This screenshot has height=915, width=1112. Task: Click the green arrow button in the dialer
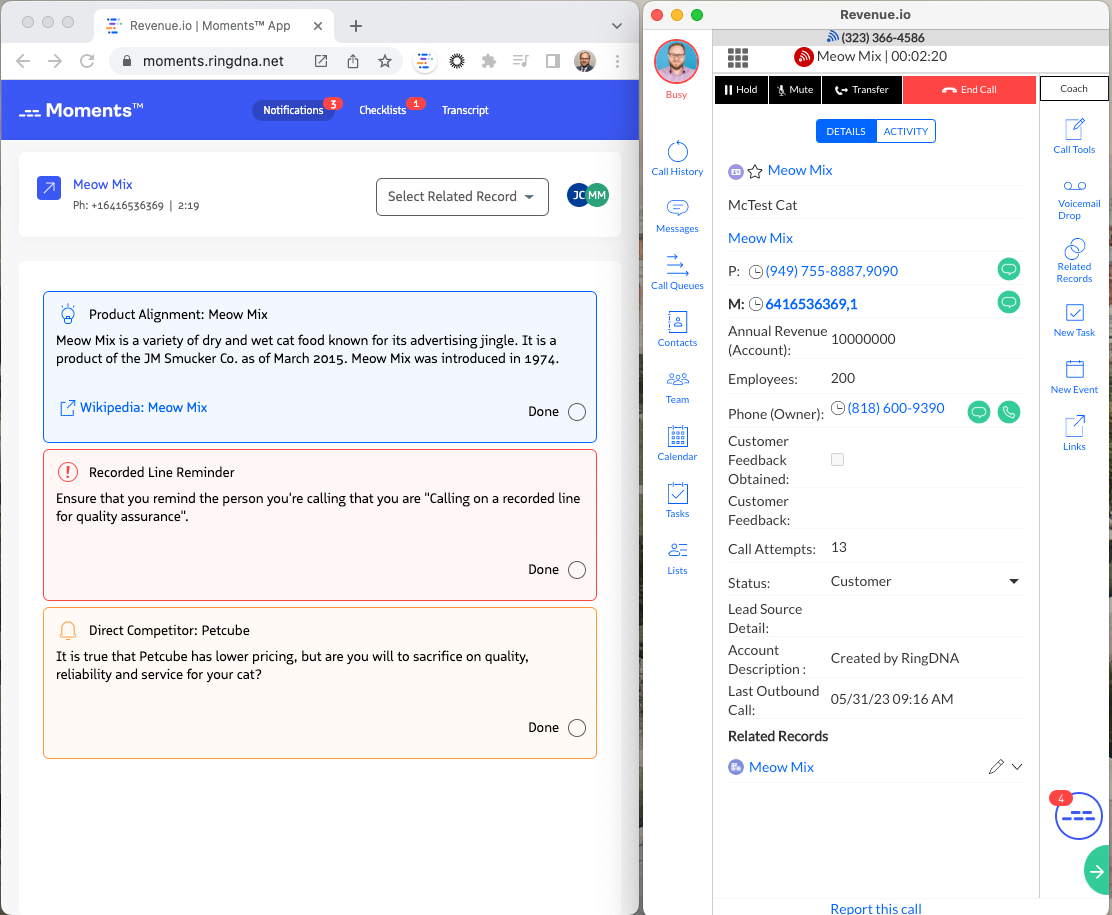1098,871
